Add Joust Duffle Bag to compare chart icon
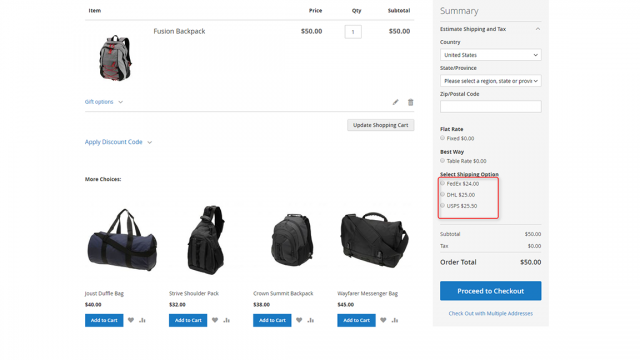The height and width of the screenshot is (360, 640). pos(142,320)
